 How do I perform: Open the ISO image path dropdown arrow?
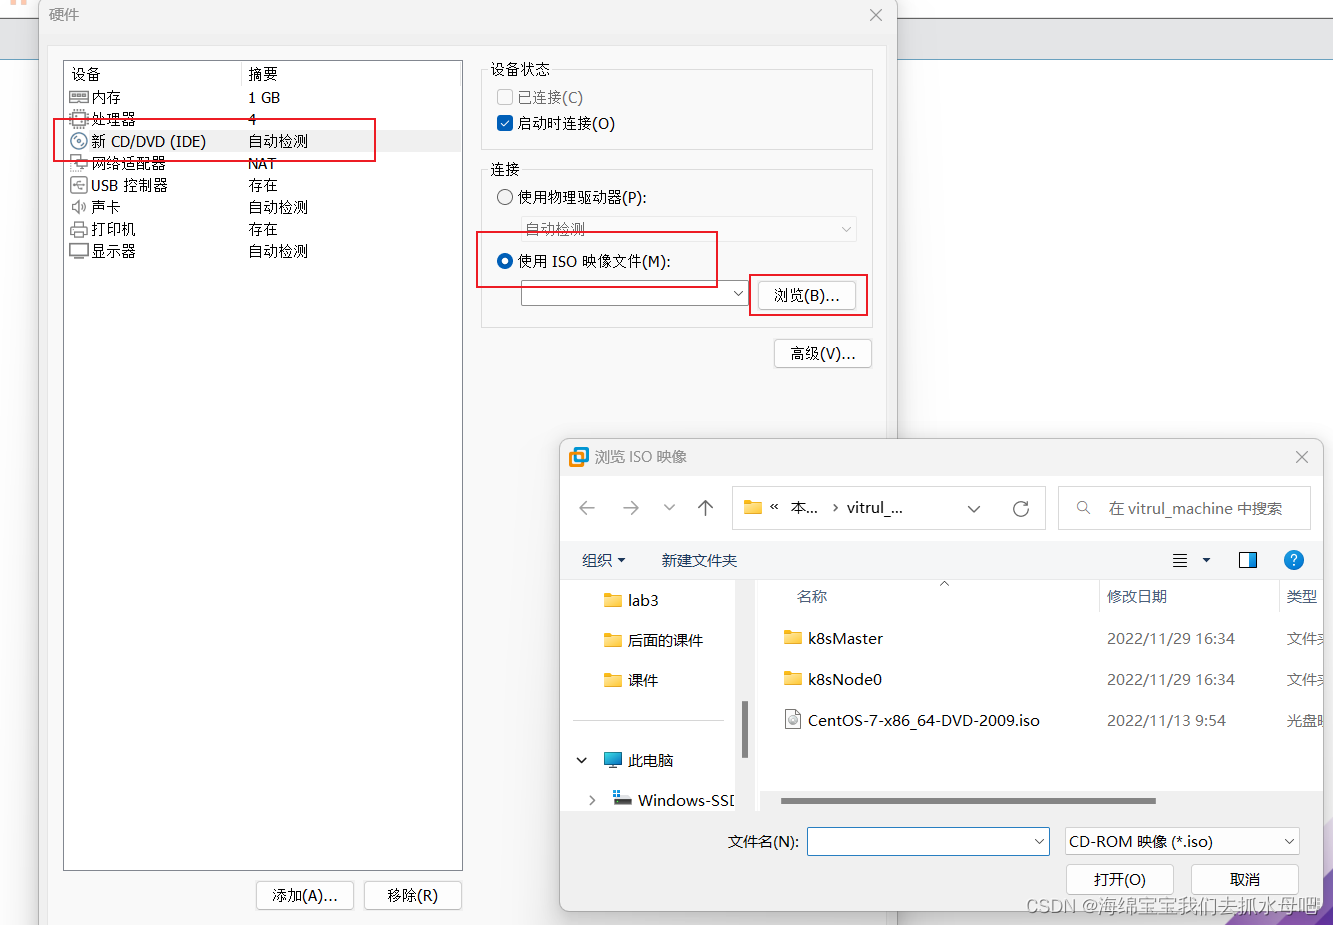tap(739, 293)
